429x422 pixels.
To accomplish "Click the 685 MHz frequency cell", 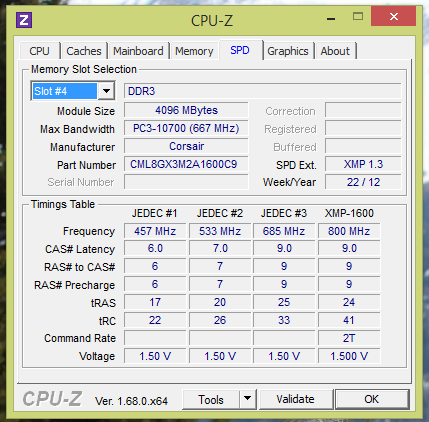I will 284,231.
